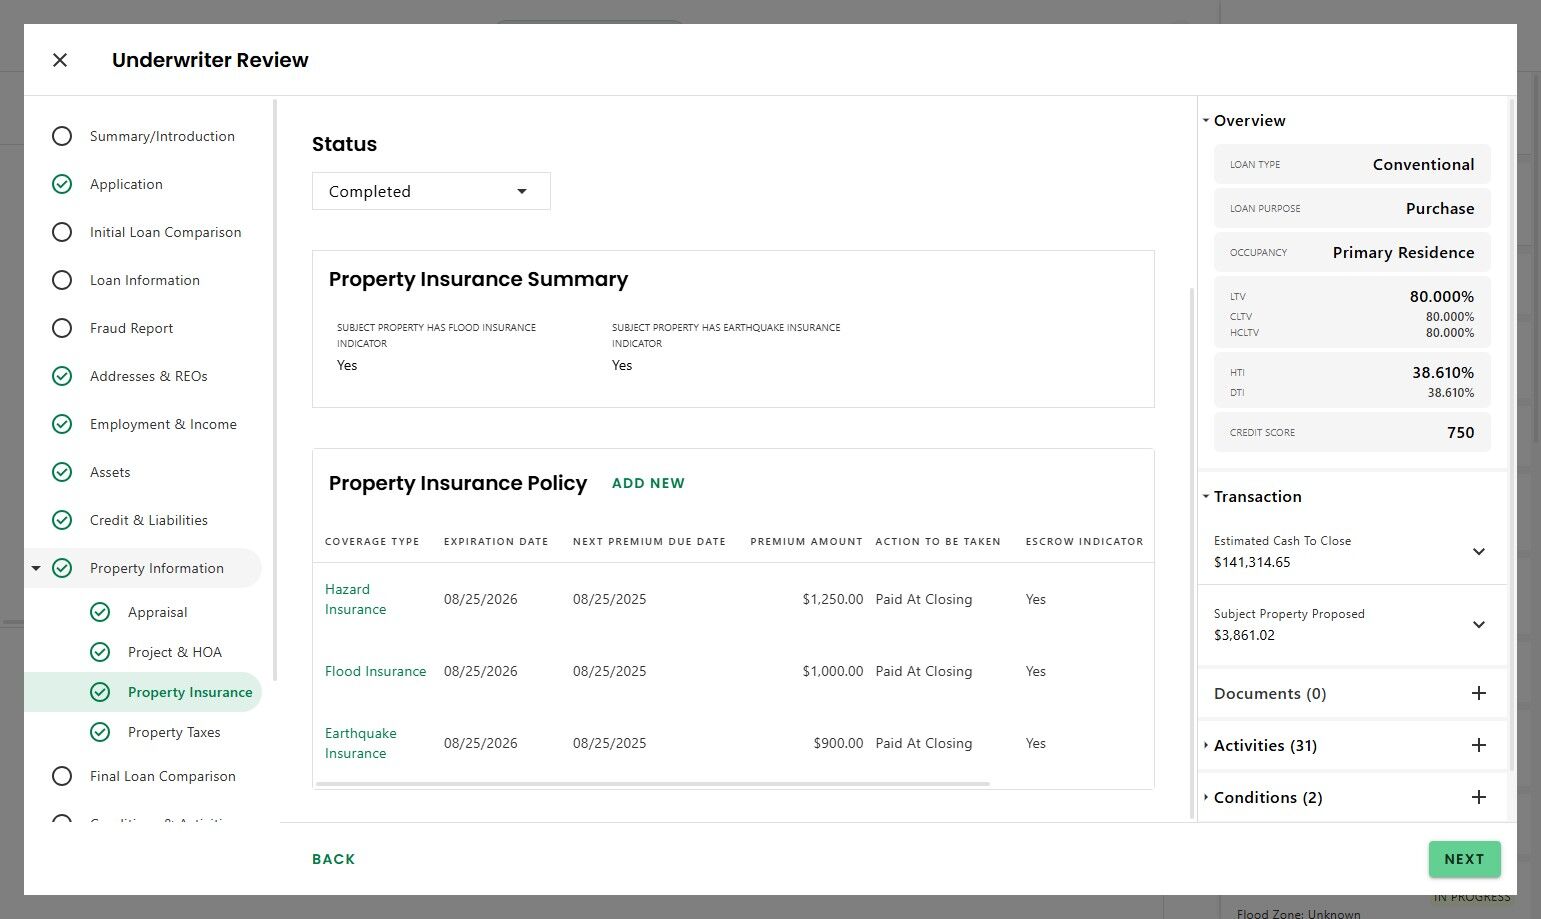The height and width of the screenshot is (919, 1541).
Task: Expand Estimated Cash To Close details
Action: [1478, 551]
